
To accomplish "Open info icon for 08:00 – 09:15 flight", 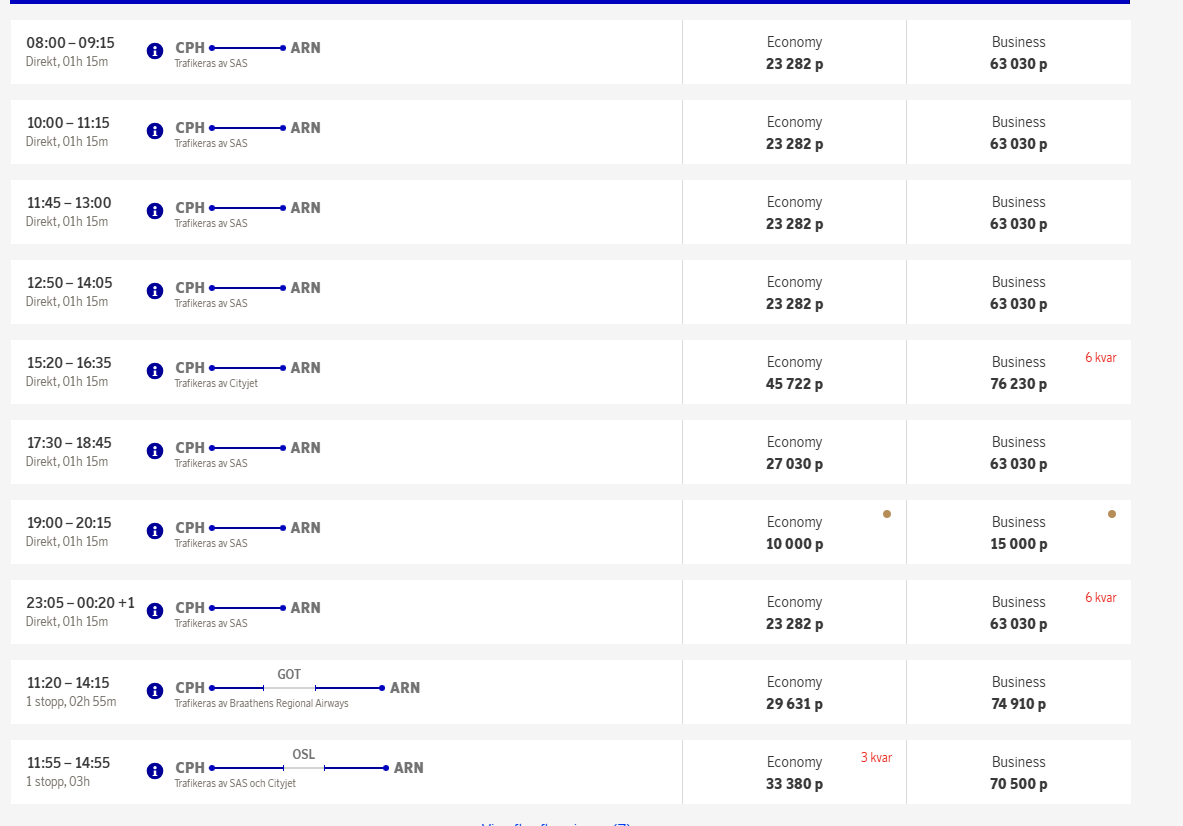I will point(155,51).
